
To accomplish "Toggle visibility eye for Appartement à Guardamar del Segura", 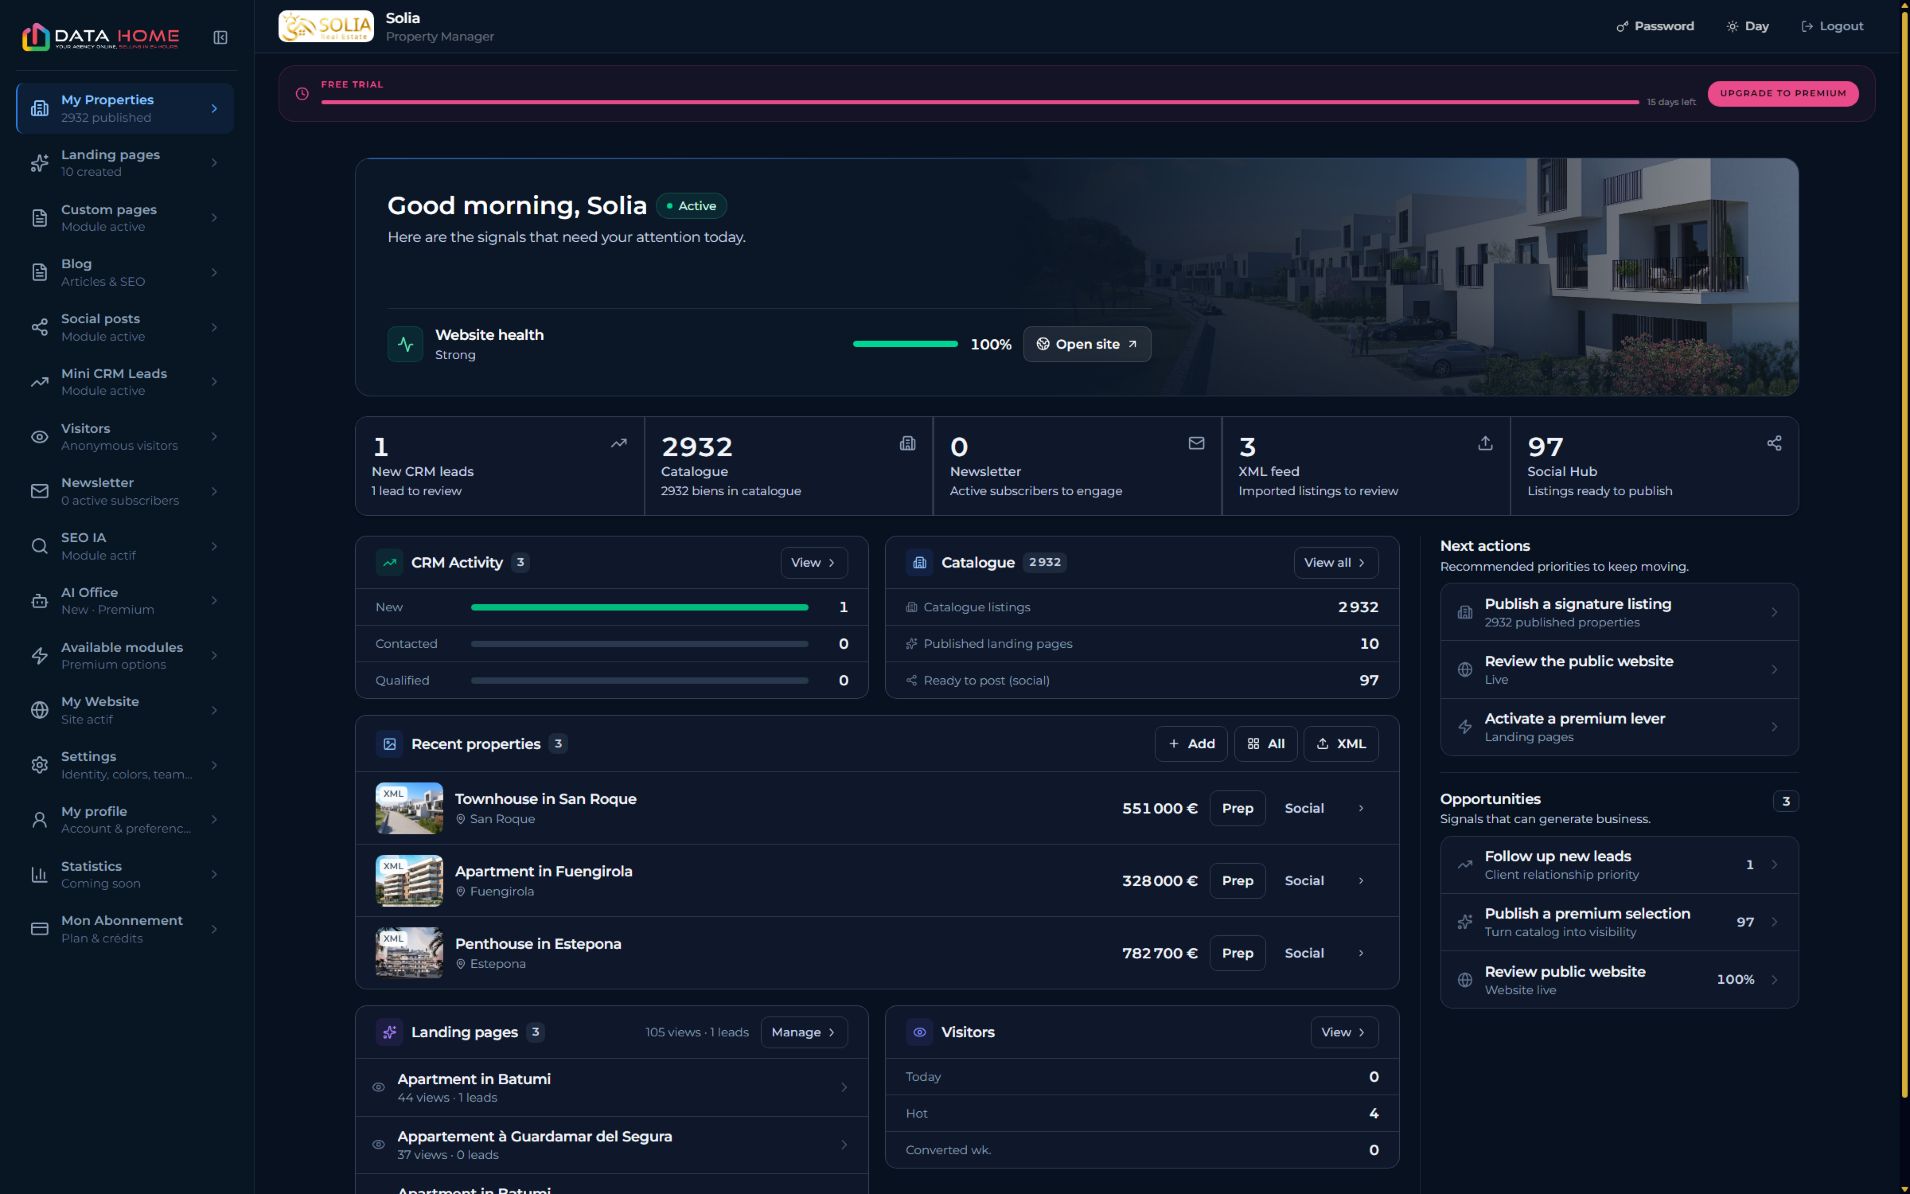I will point(379,1145).
